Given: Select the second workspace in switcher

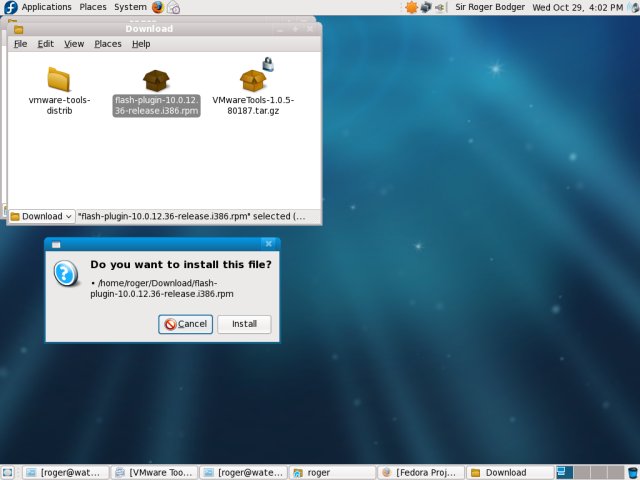Looking at the screenshot, I should coord(581,472).
